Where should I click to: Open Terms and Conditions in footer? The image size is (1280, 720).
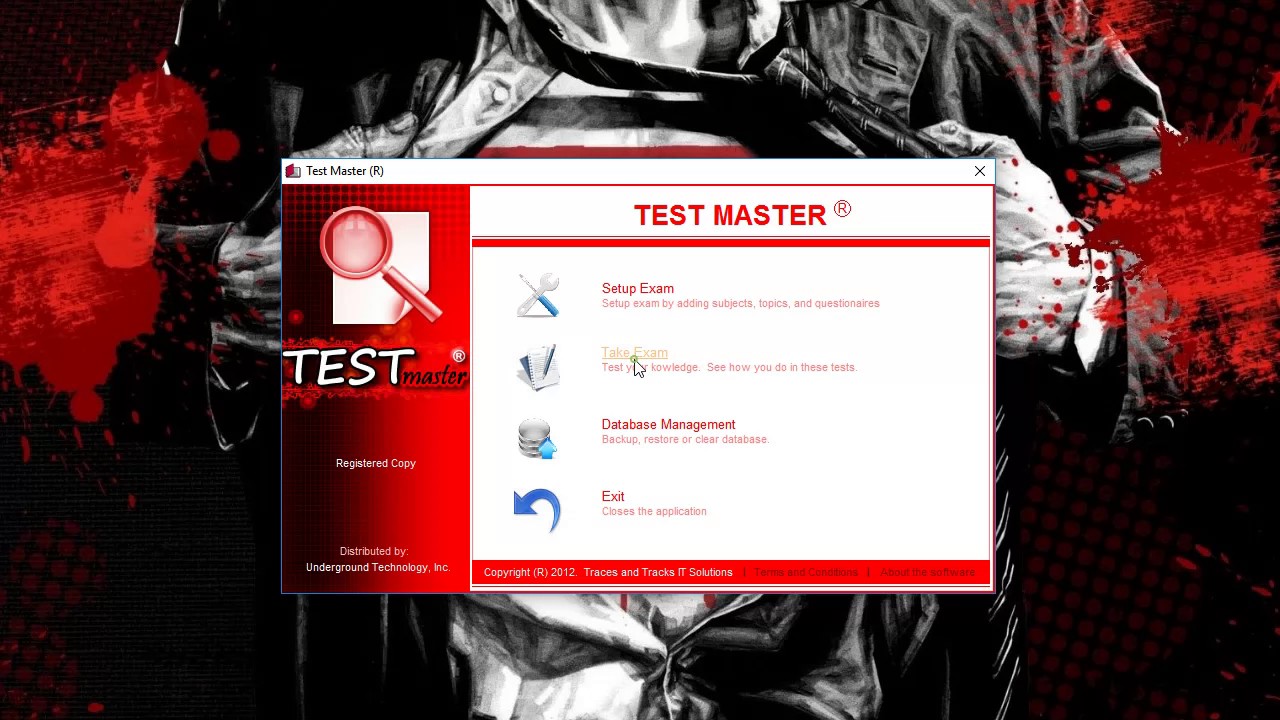pyautogui.click(x=806, y=572)
